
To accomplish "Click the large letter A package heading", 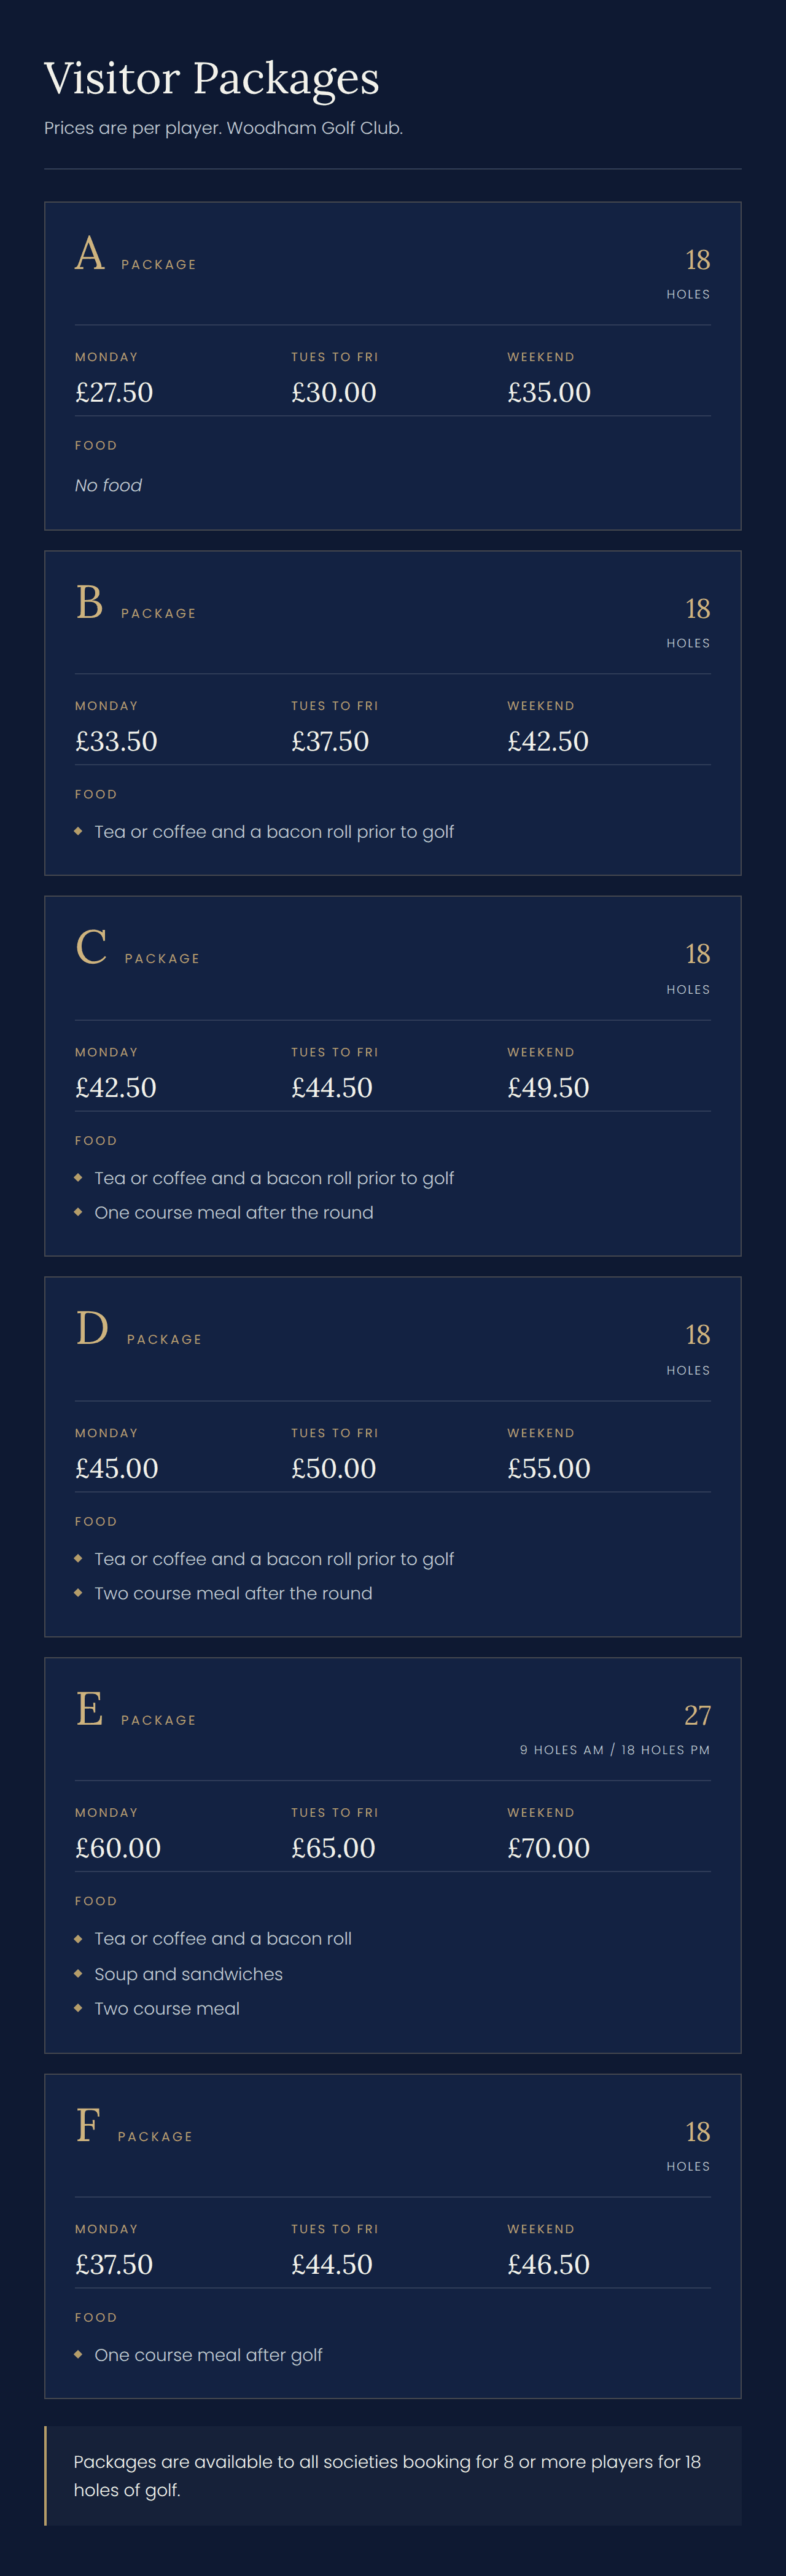I will click(x=90, y=254).
